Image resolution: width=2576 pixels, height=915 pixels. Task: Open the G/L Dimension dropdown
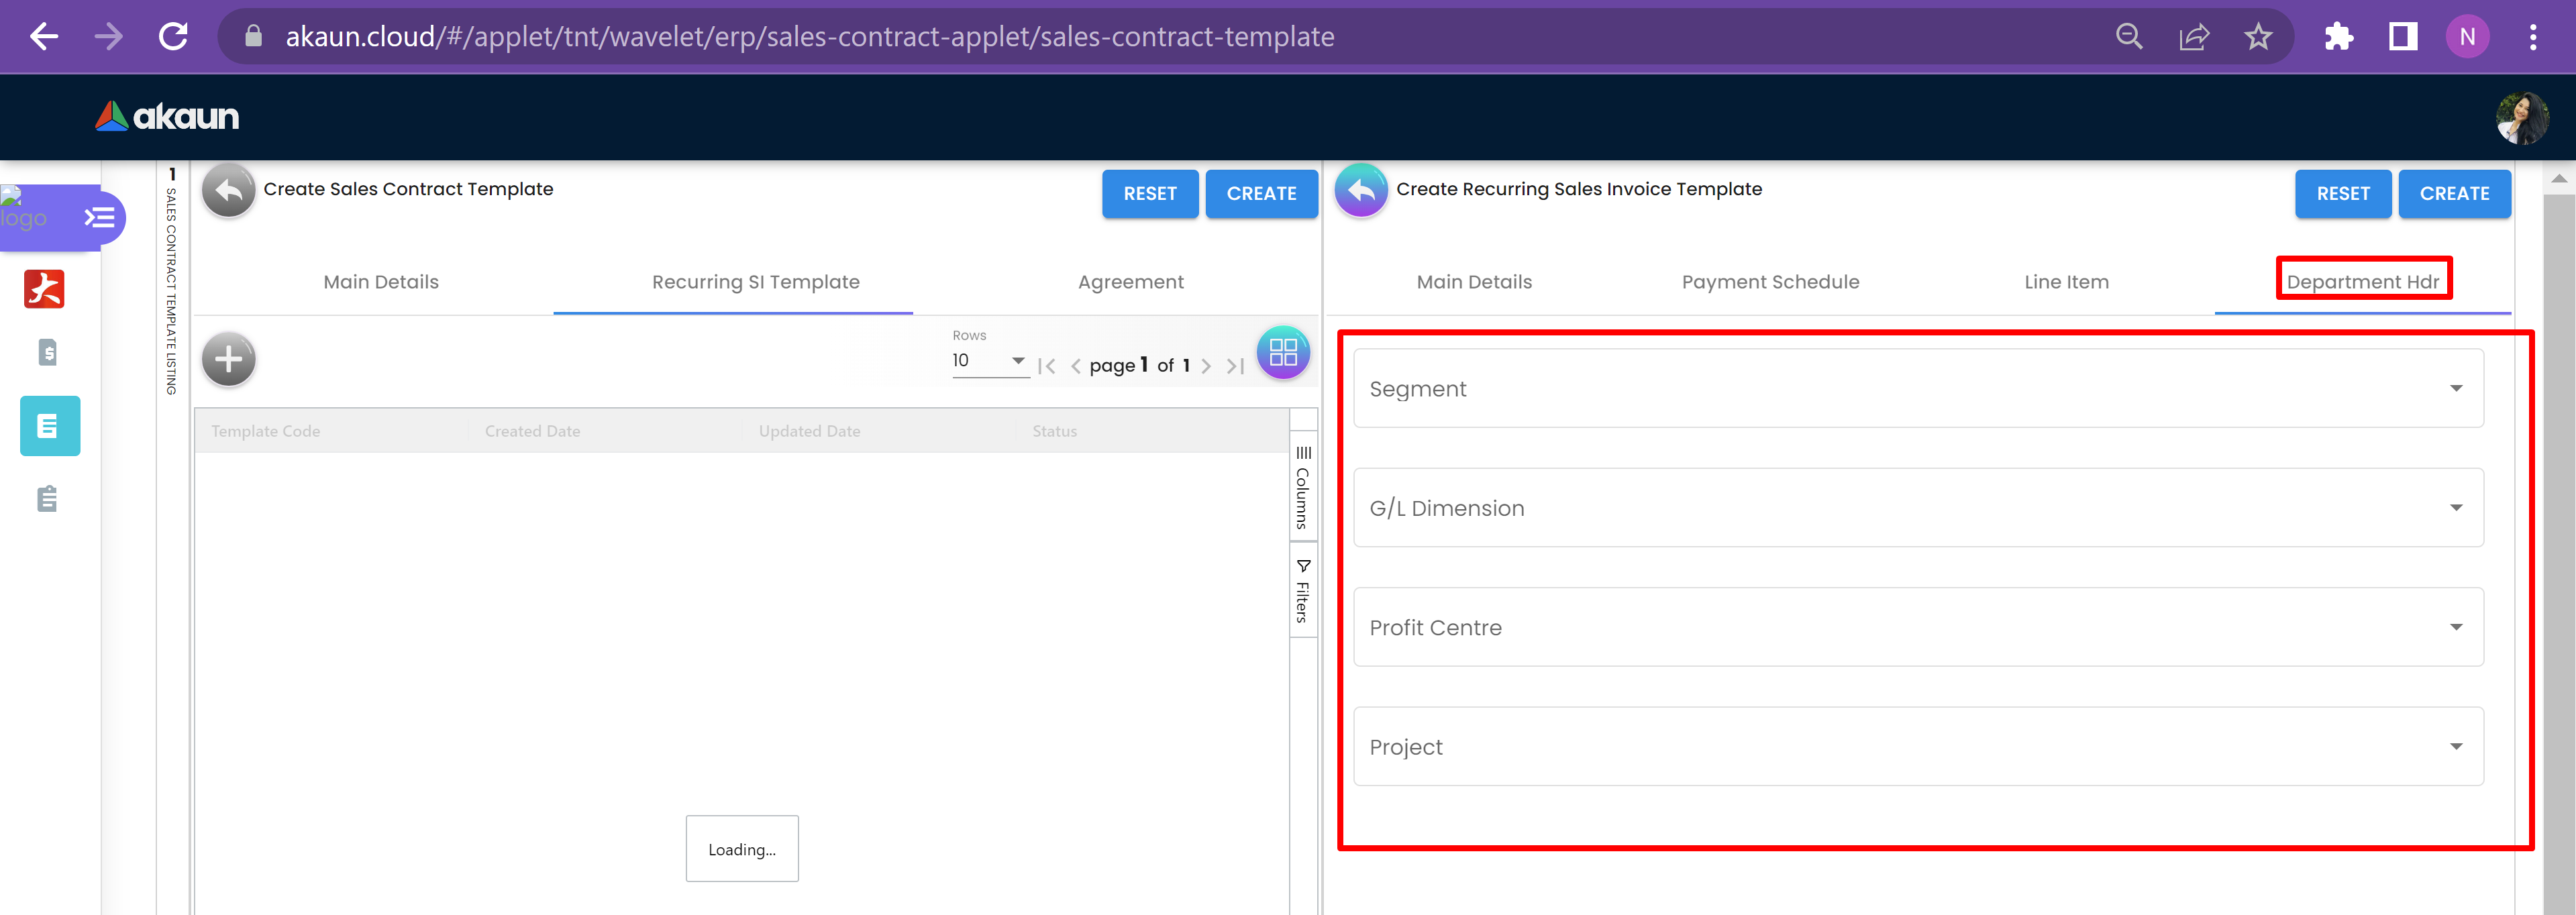[x=1917, y=508]
